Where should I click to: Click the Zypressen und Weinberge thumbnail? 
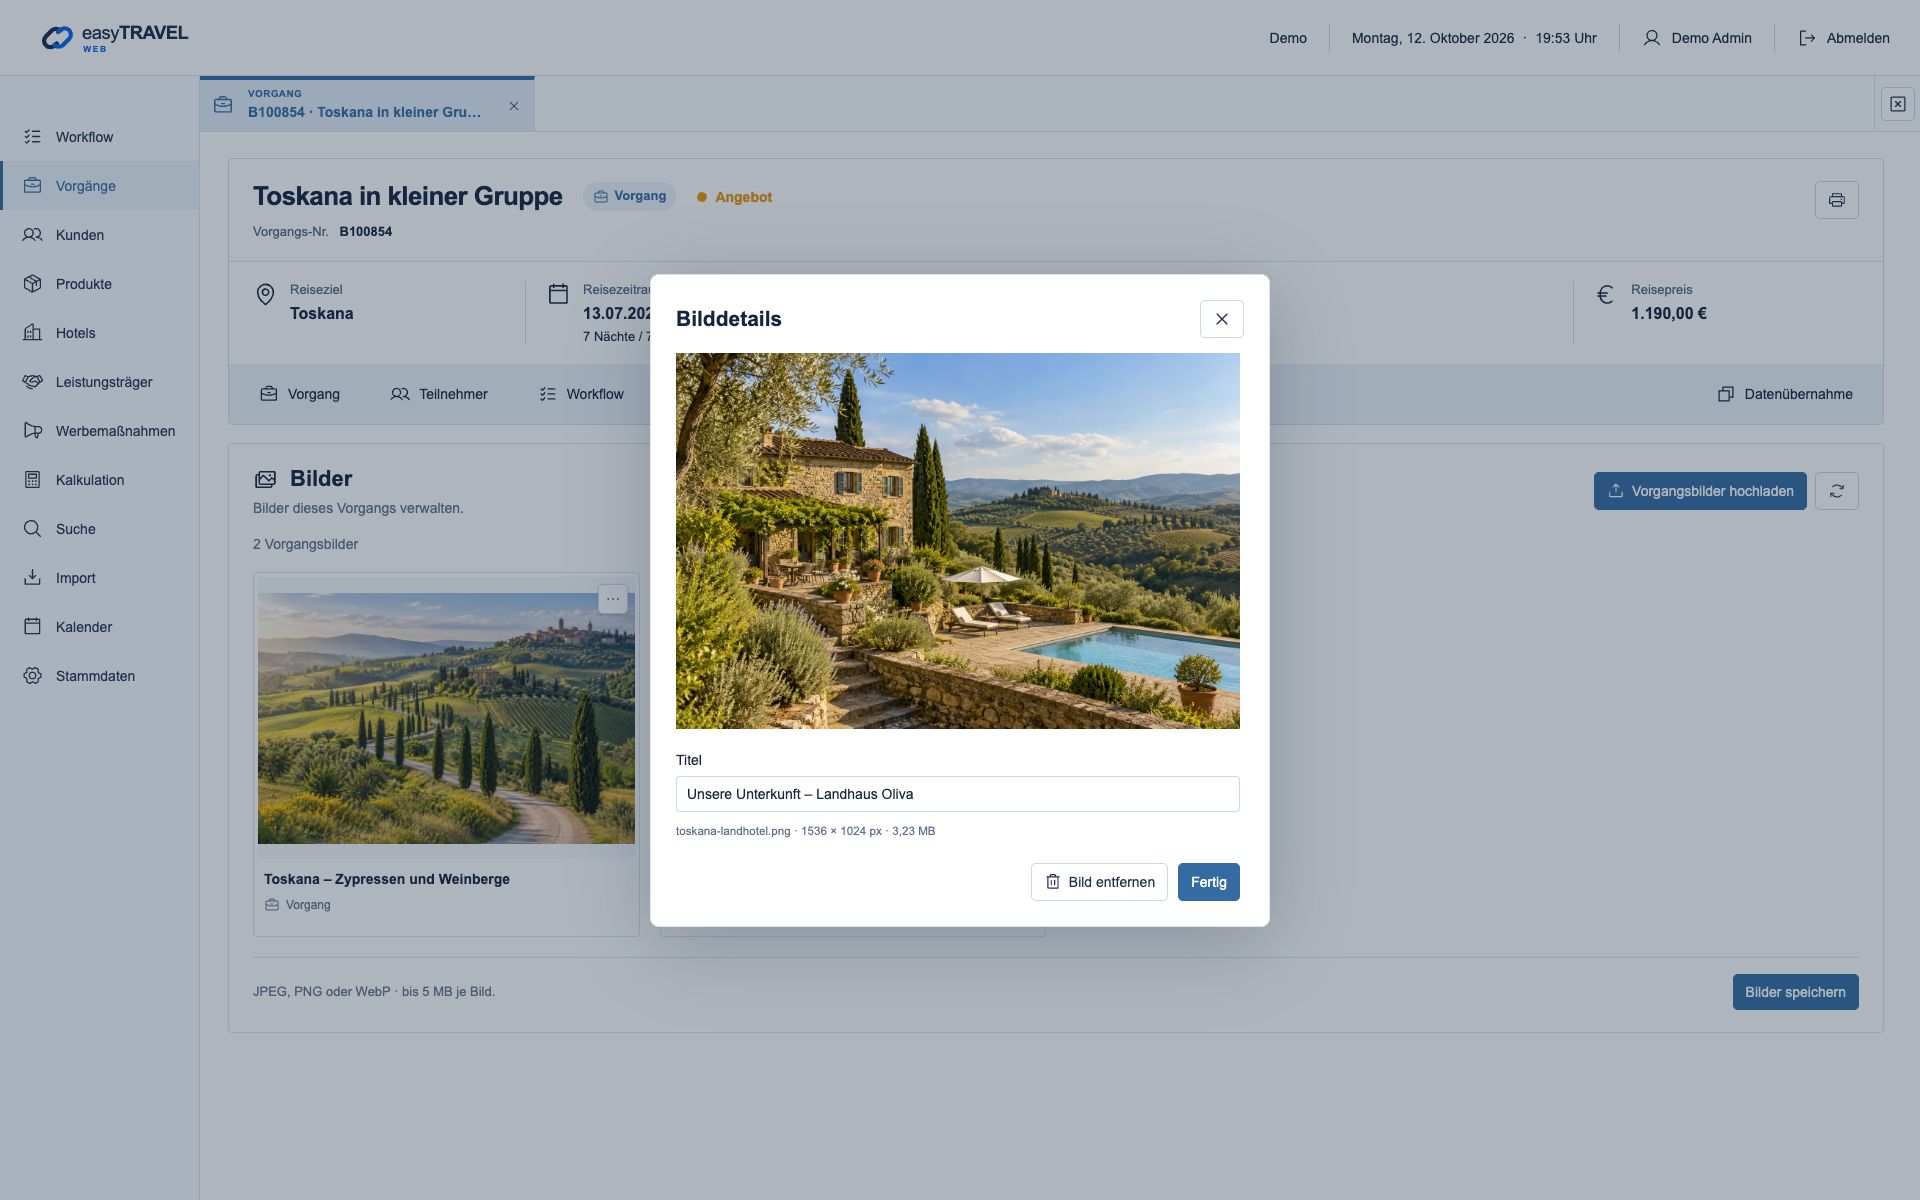point(446,718)
